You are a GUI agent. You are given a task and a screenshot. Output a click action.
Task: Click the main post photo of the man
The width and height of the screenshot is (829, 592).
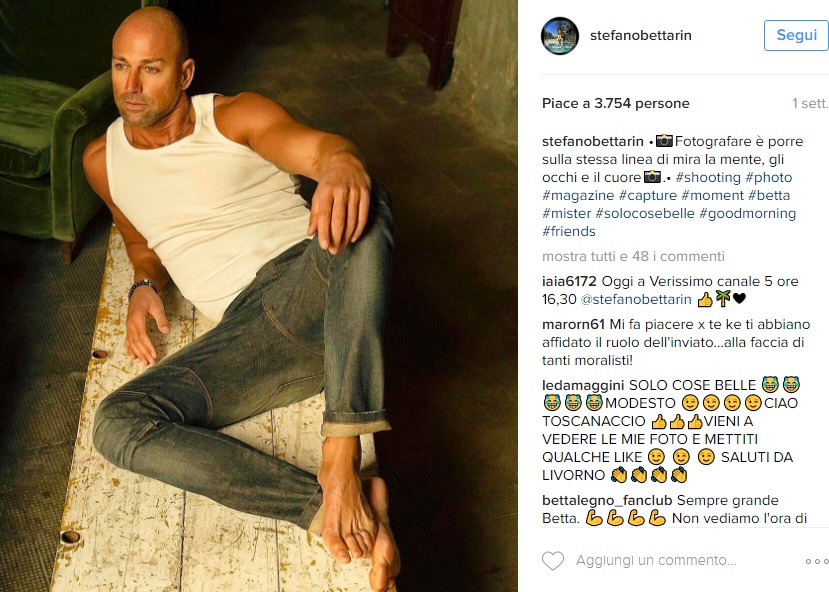tap(259, 296)
